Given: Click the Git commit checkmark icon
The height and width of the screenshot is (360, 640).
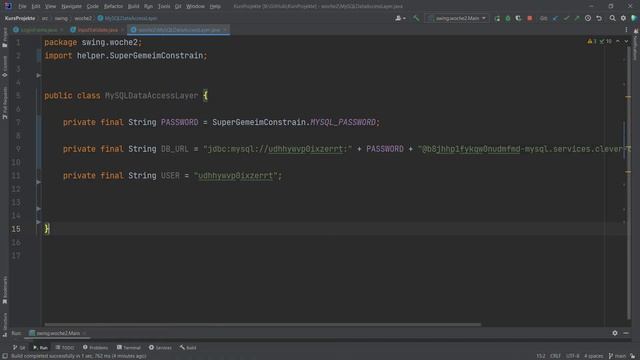Looking at the screenshot, I should 566,18.
